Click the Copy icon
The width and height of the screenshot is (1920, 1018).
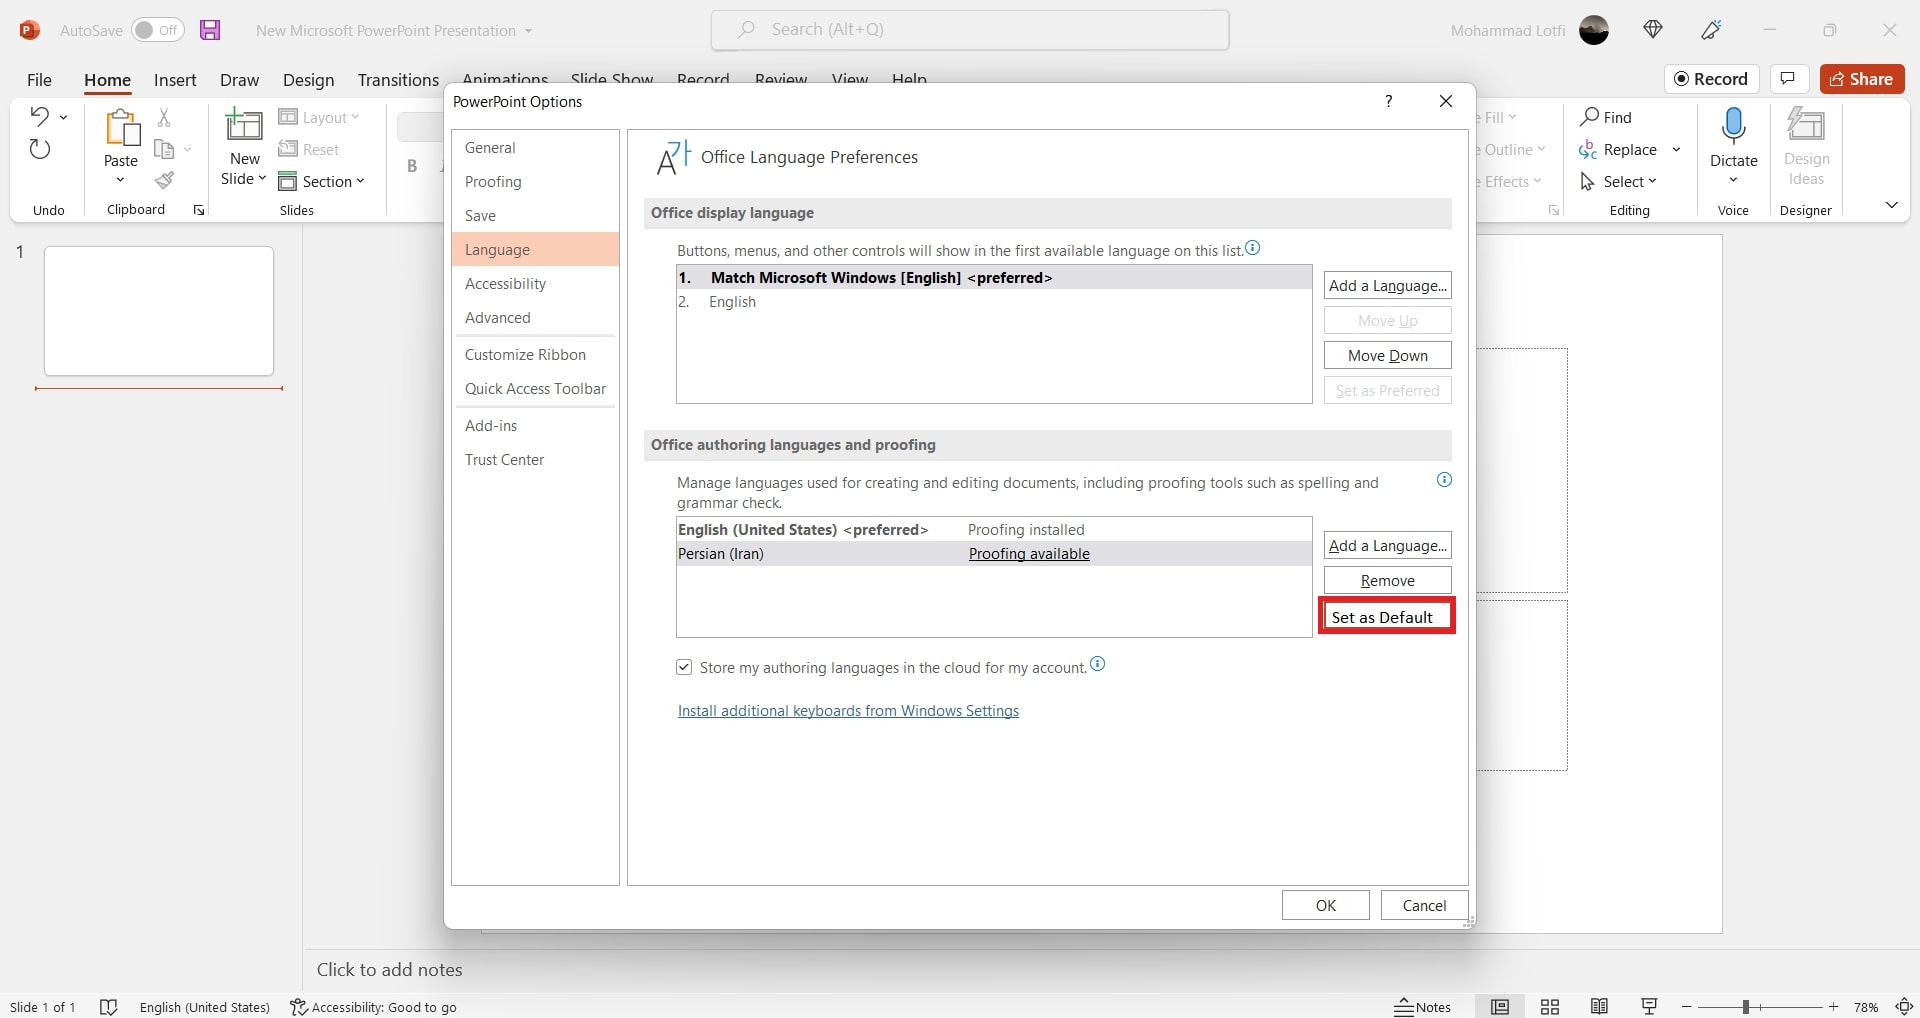pos(165,150)
